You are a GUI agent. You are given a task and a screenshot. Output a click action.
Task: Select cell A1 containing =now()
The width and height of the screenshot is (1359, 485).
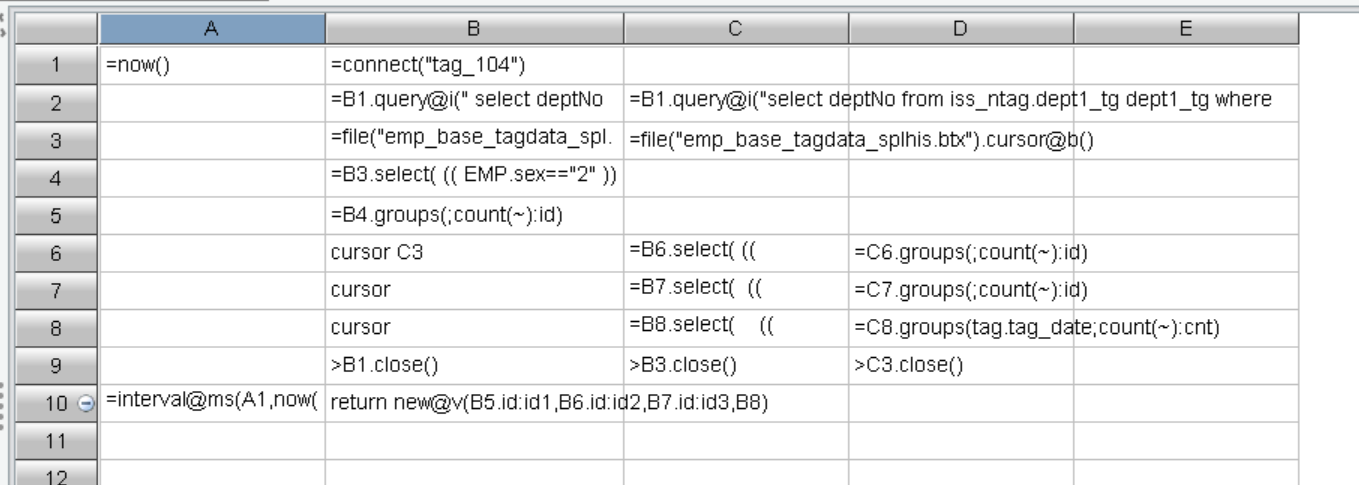[212, 65]
